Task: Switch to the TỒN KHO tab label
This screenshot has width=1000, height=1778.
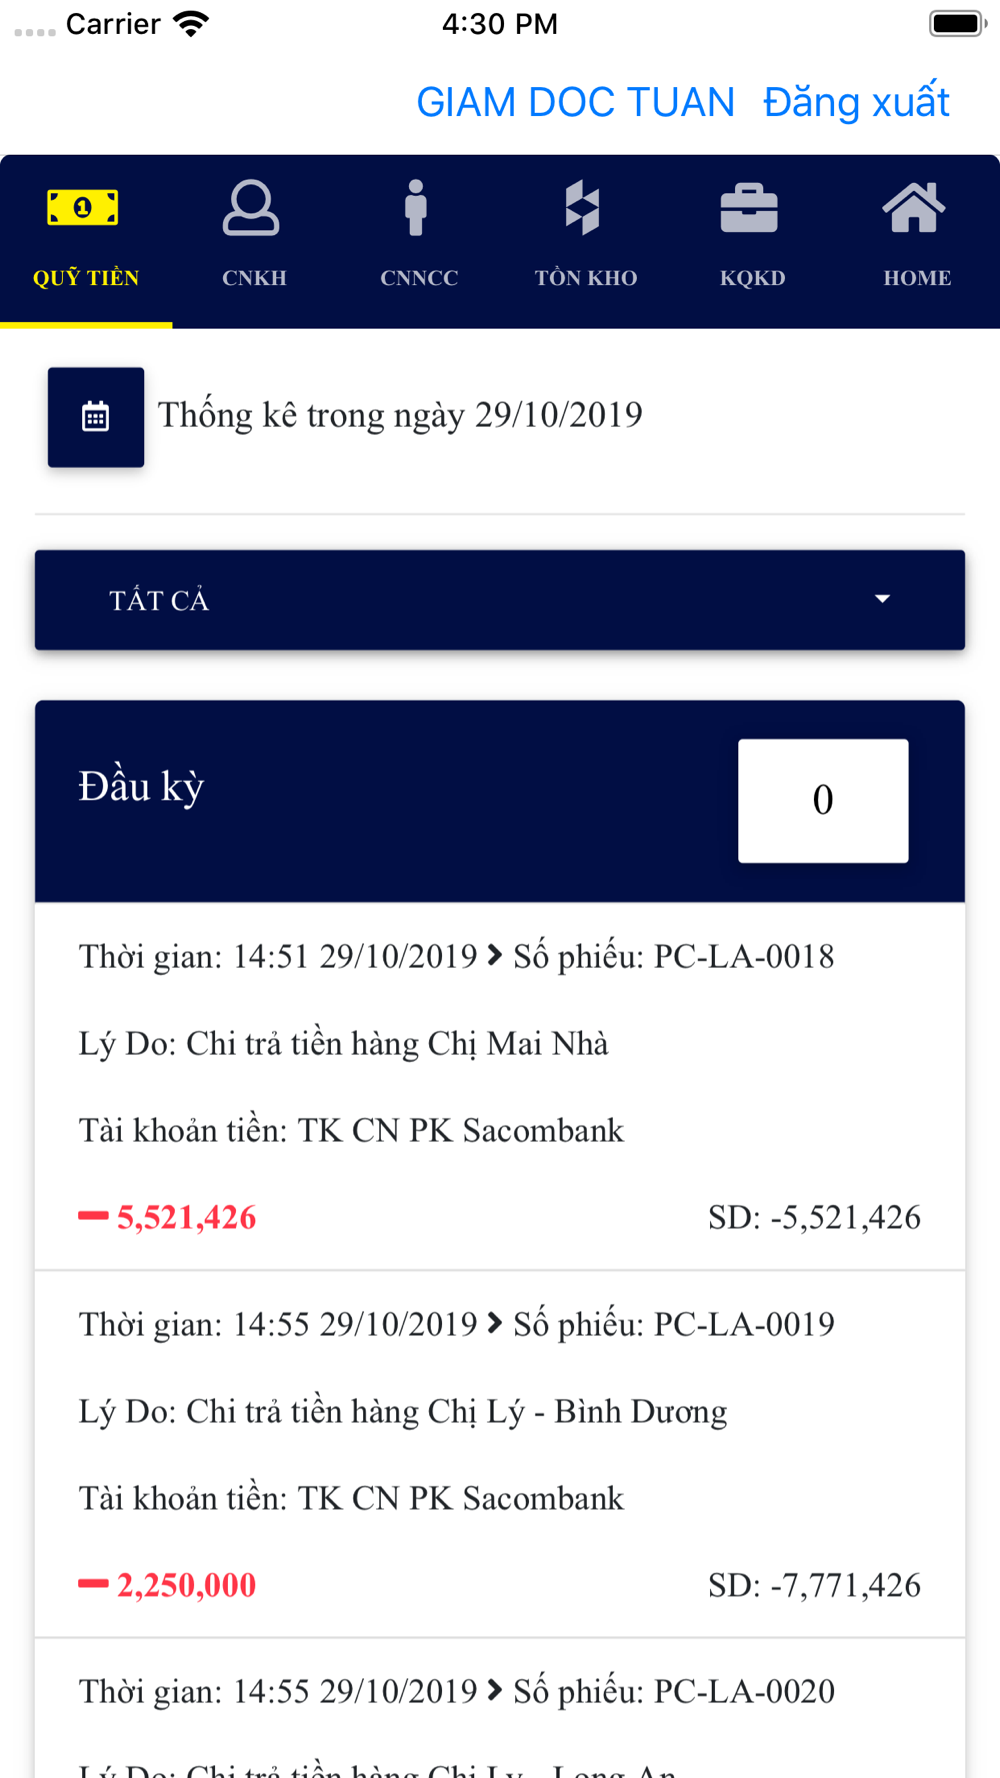Action: (586, 278)
